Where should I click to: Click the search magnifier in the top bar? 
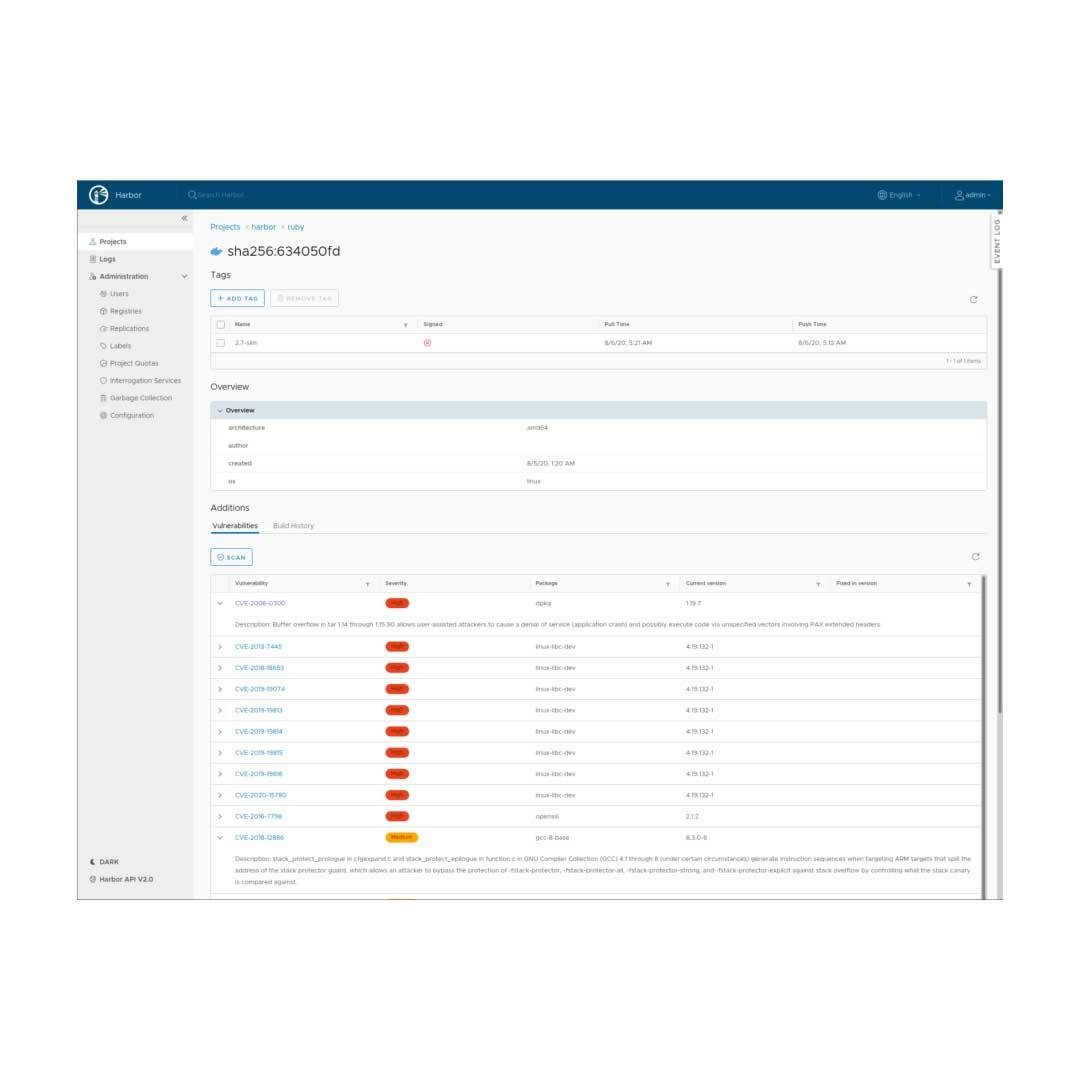192,194
